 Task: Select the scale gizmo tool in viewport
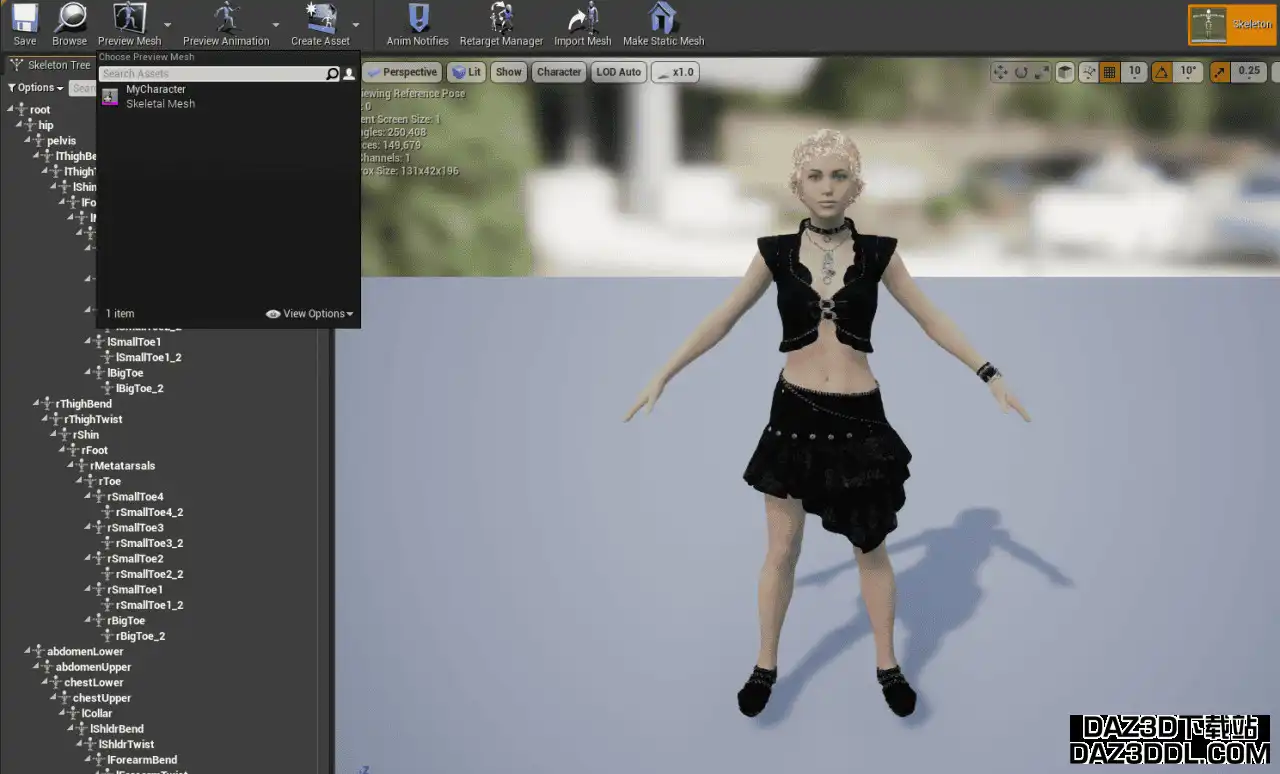point(1041,72)
